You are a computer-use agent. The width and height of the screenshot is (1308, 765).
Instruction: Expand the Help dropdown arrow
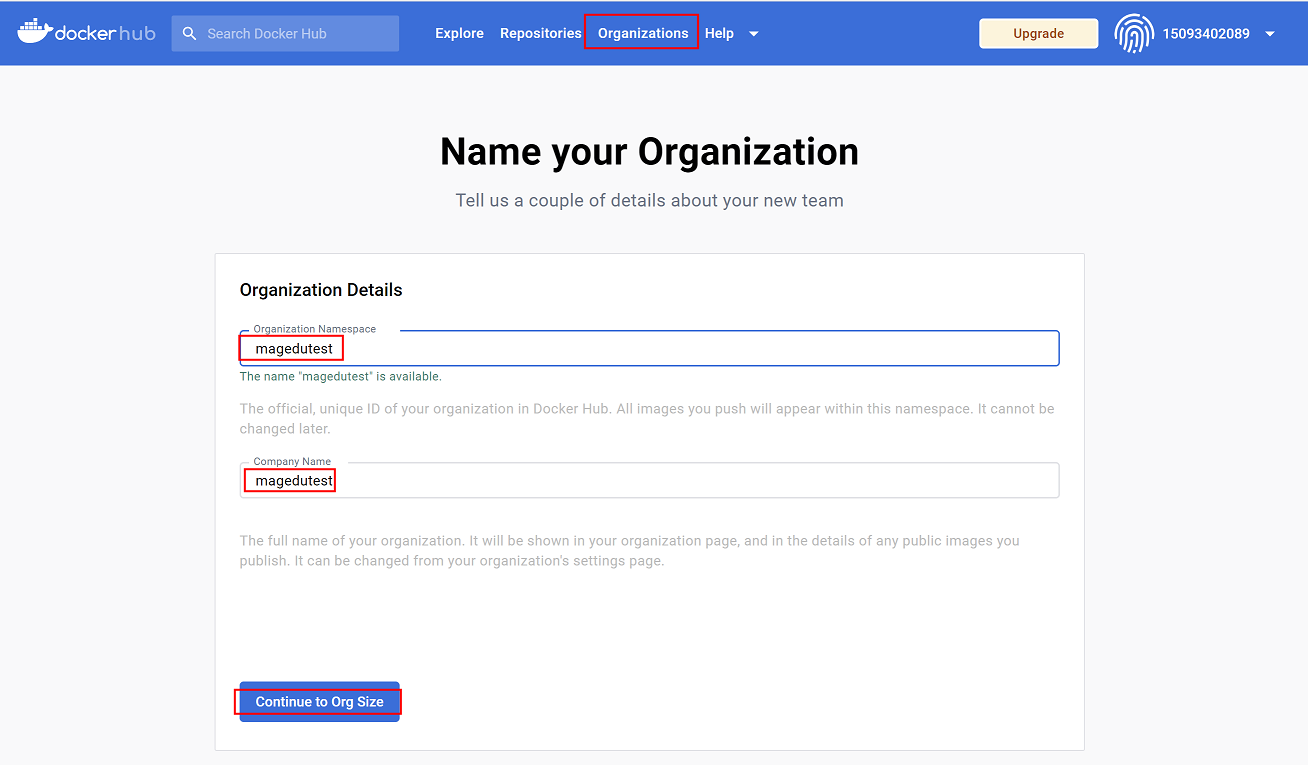tap(754, 34)
